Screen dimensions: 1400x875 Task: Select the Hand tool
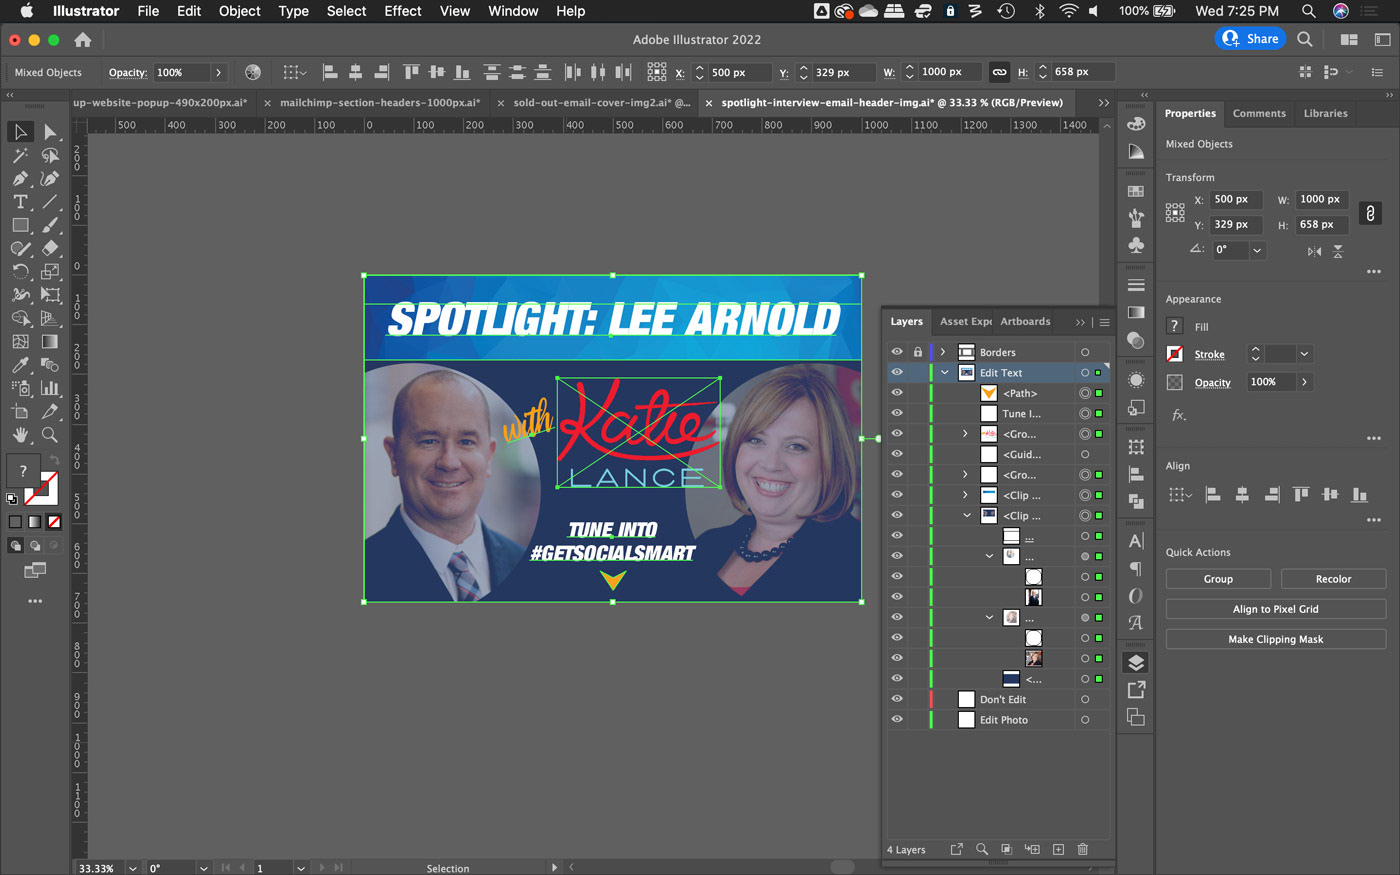tap(20, 435)
